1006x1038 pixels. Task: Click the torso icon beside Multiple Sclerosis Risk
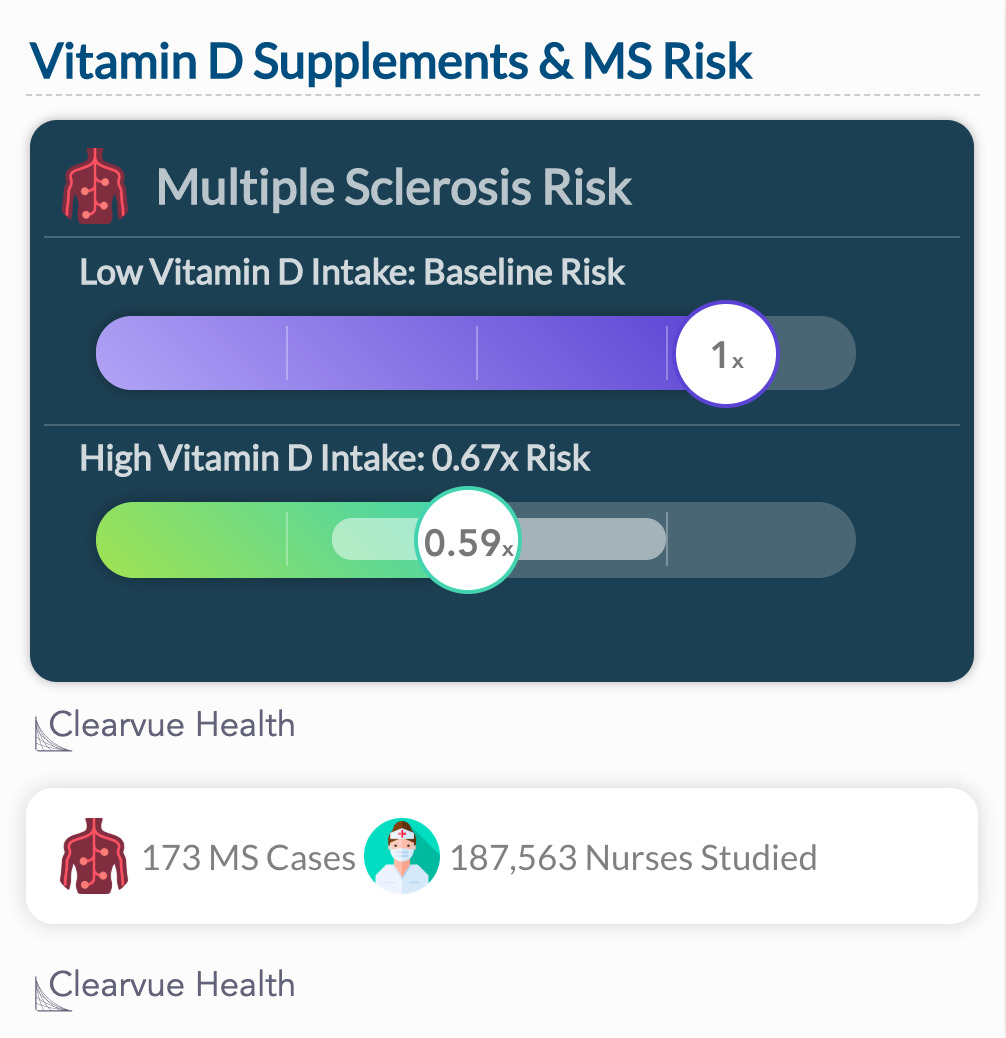pos(95,186)
